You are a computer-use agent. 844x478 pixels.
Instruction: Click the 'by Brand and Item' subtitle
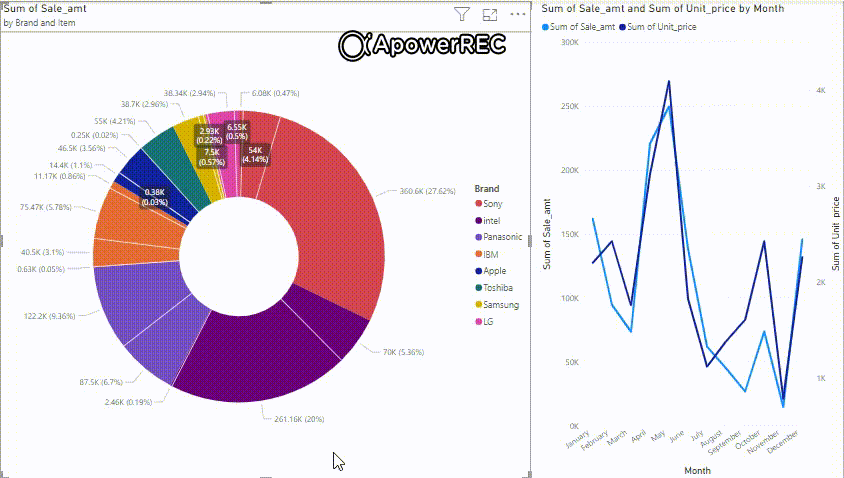click(x=39, y=23)
